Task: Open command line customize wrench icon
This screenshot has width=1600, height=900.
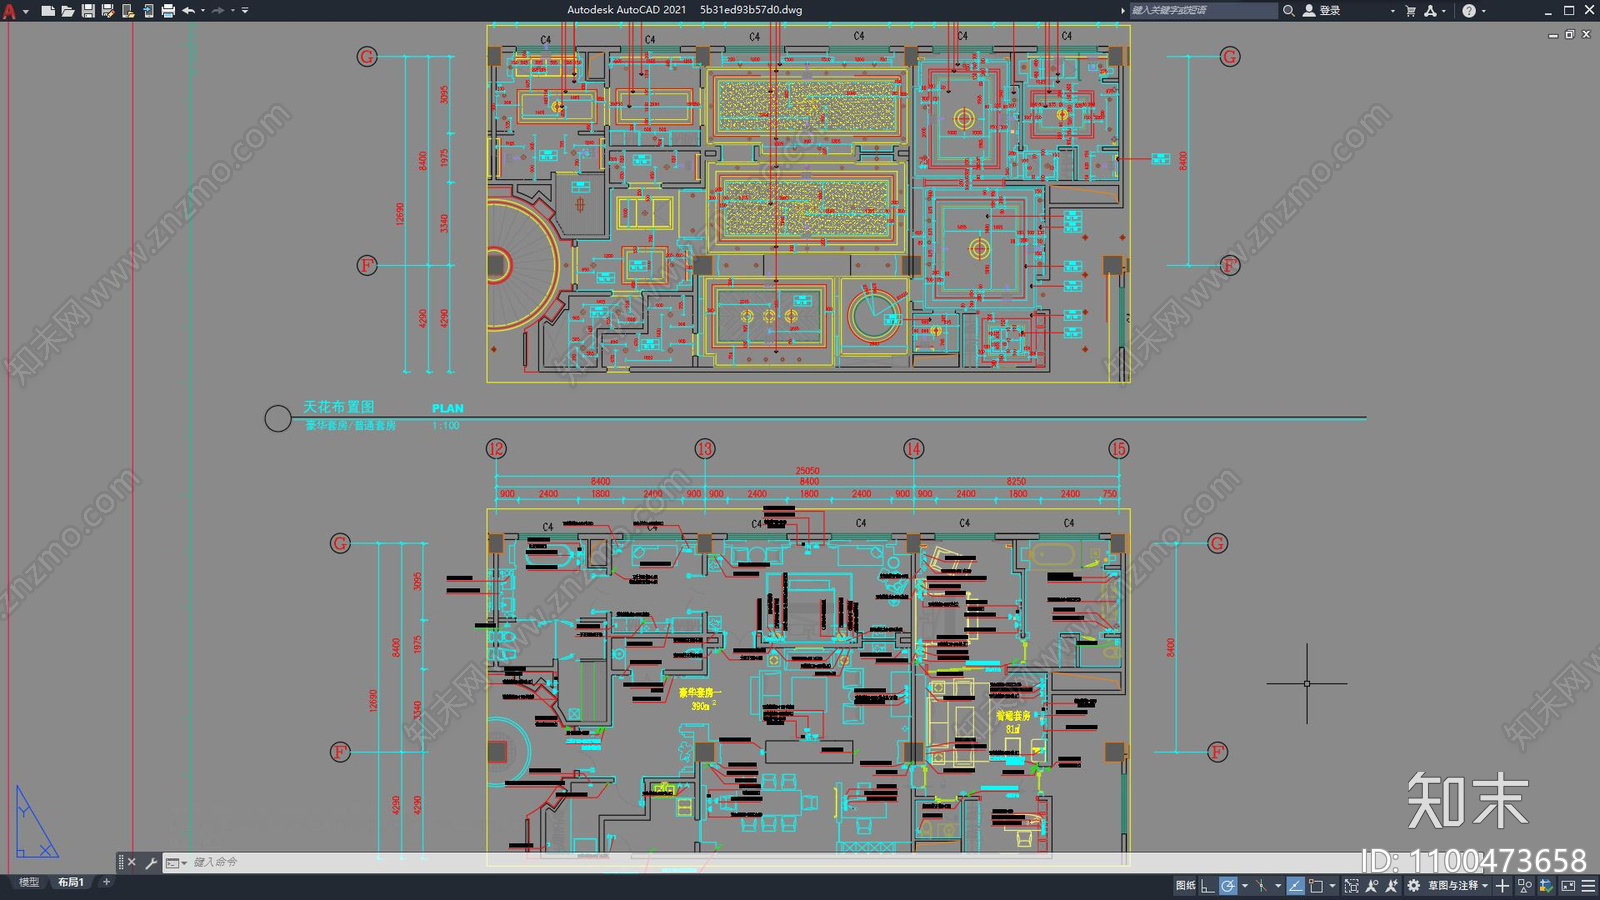Action: point(151,862)
